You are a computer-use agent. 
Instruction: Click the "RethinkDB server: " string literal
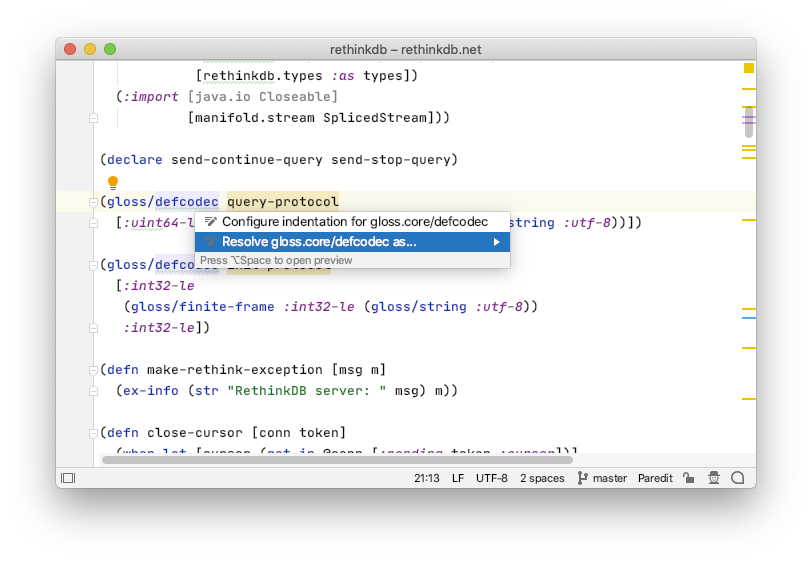click(307, 391)
